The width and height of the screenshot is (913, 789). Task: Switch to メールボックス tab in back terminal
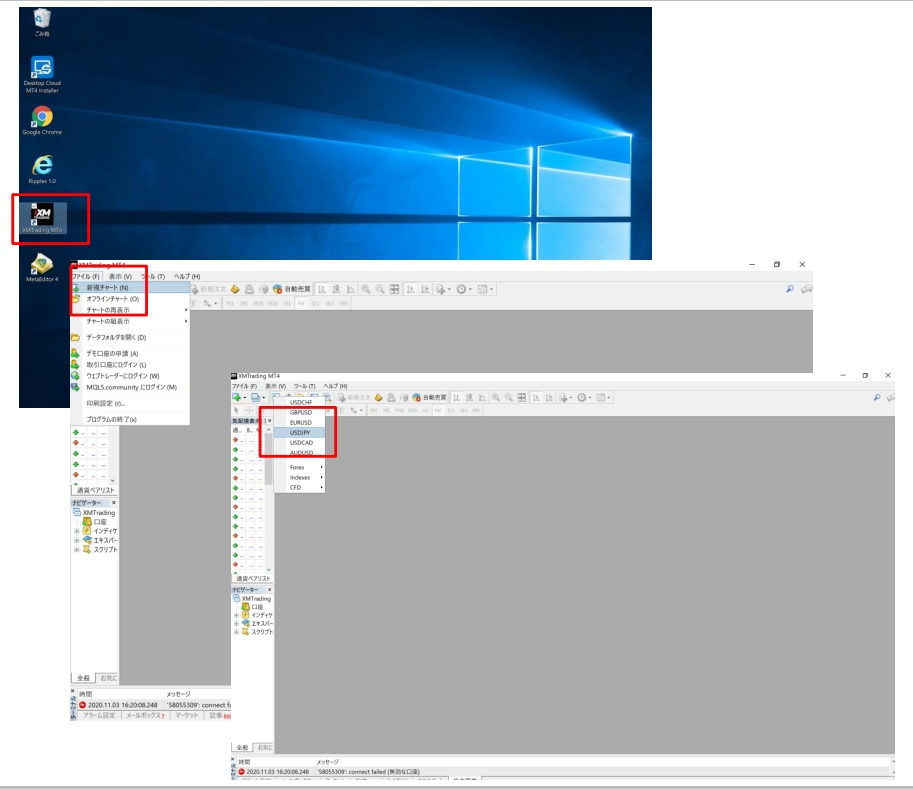pos(145,716)
